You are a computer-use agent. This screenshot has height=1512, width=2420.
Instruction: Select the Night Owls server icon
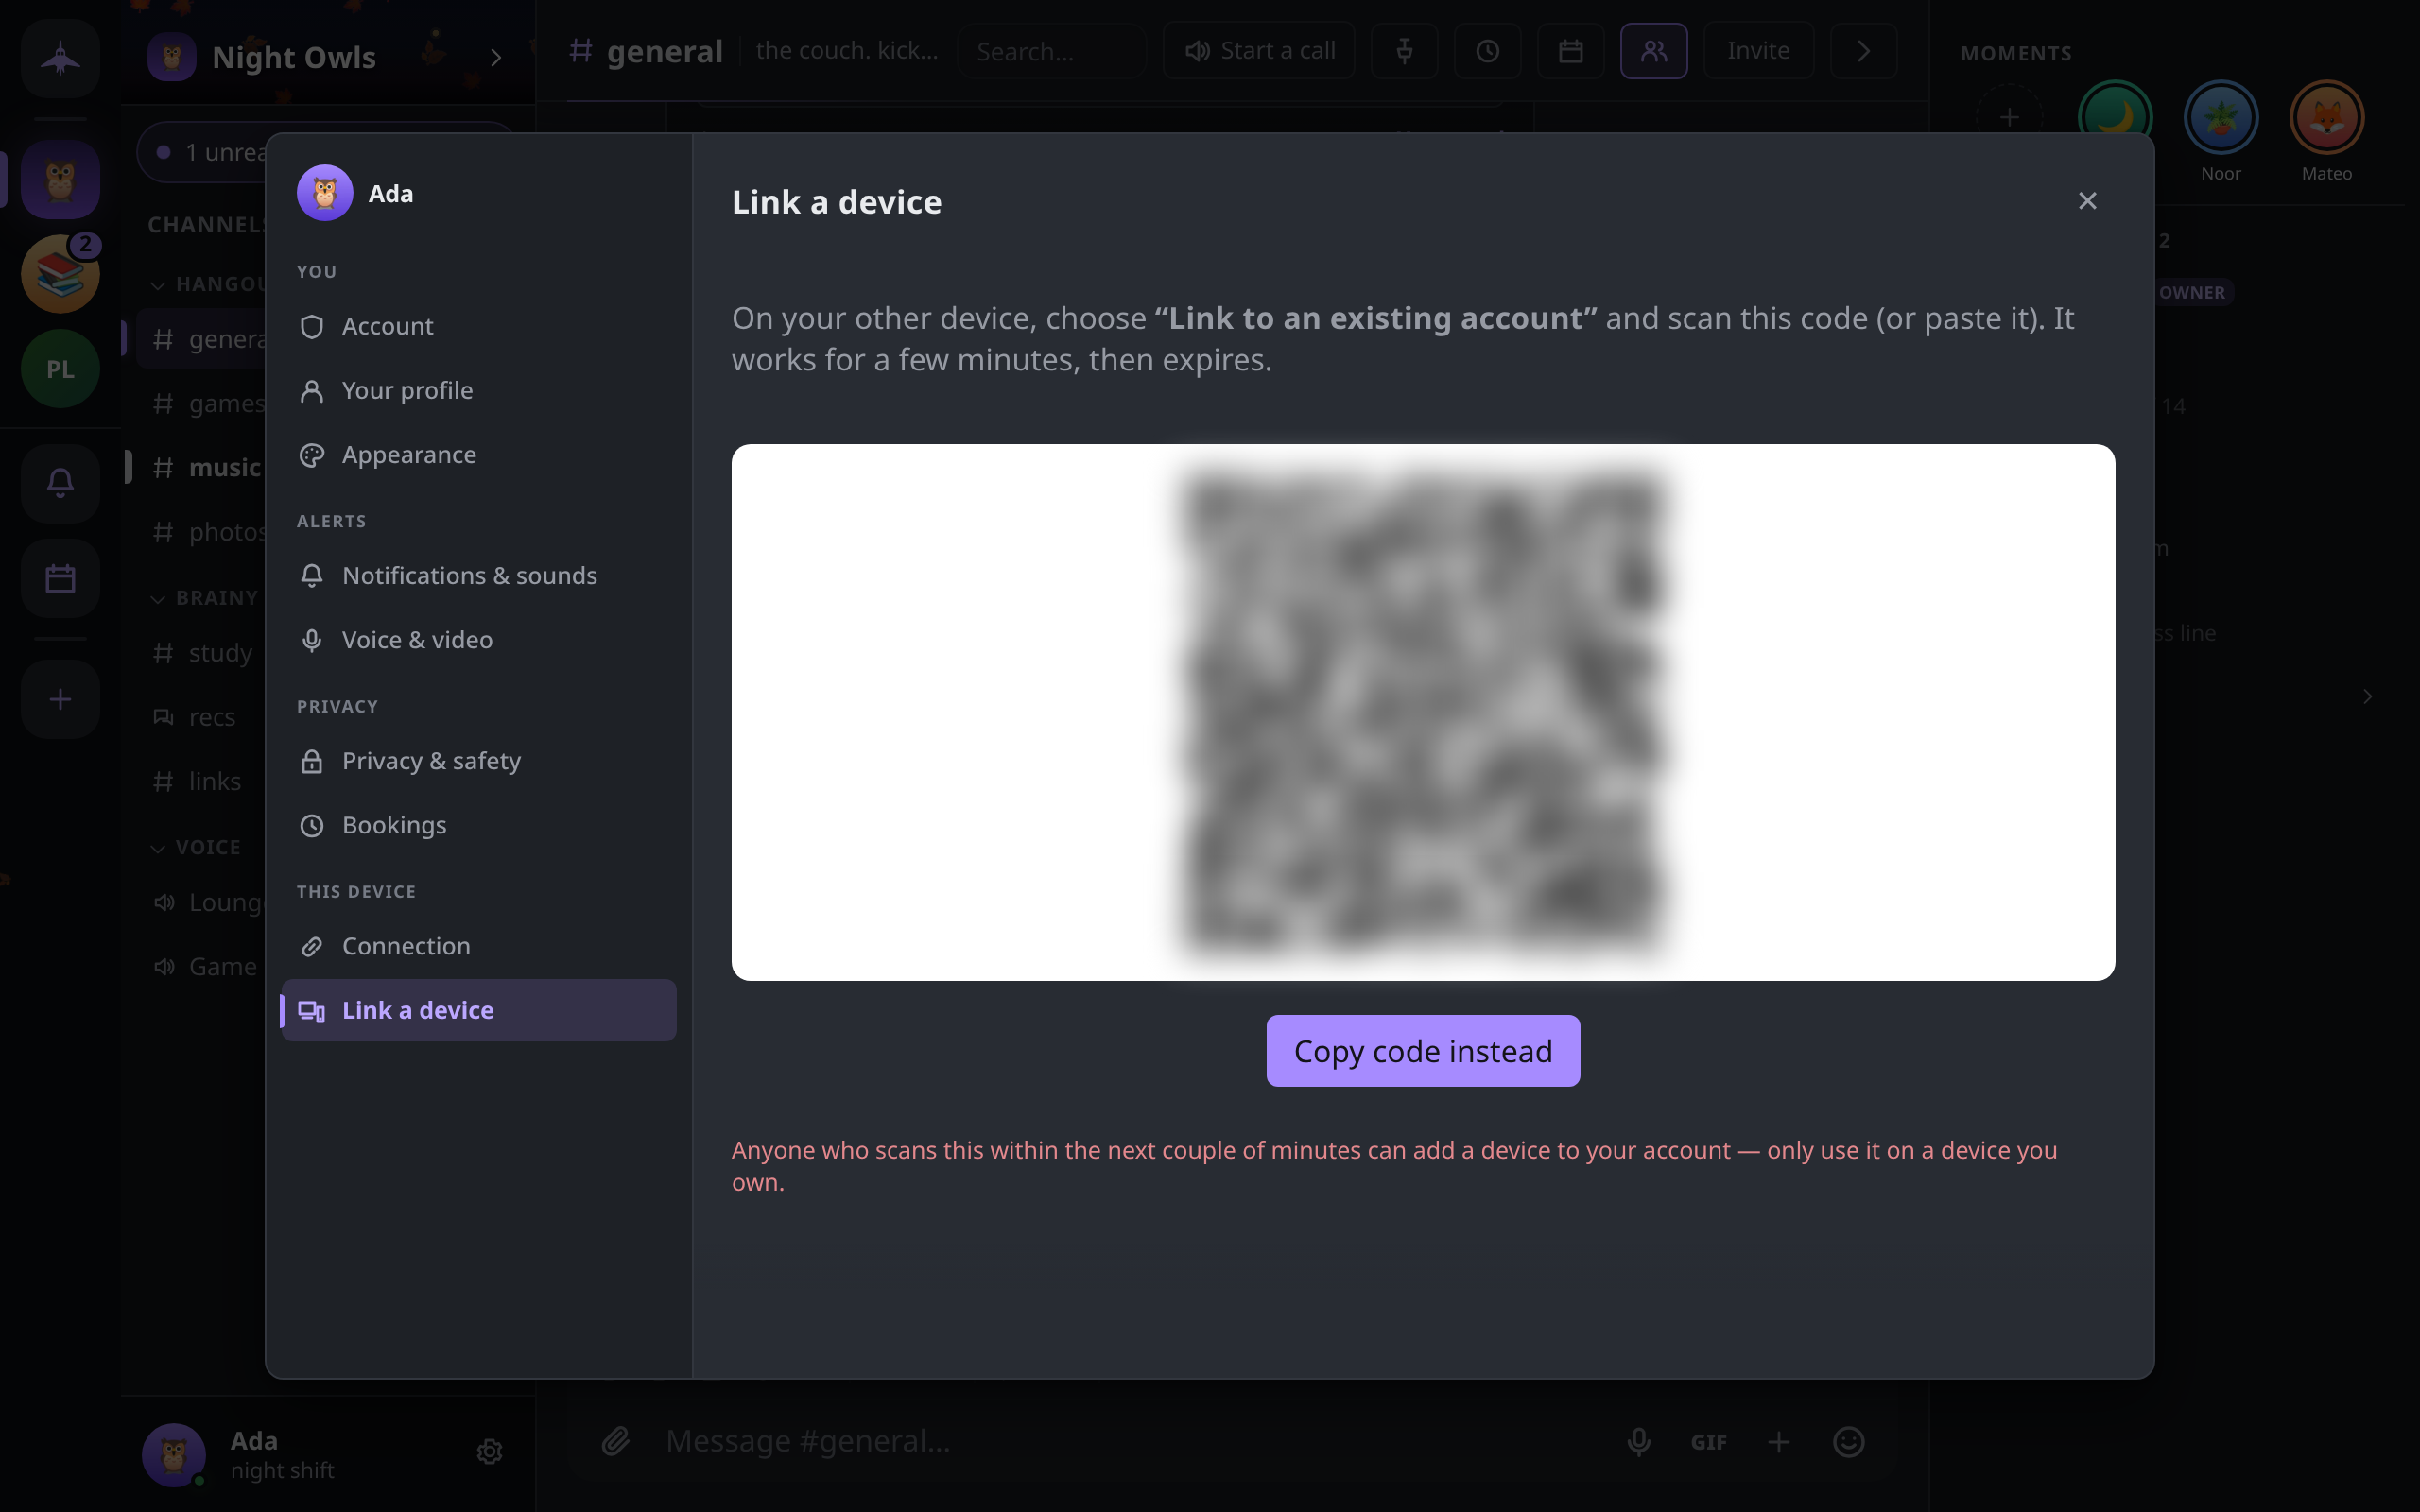click(60, 180)
